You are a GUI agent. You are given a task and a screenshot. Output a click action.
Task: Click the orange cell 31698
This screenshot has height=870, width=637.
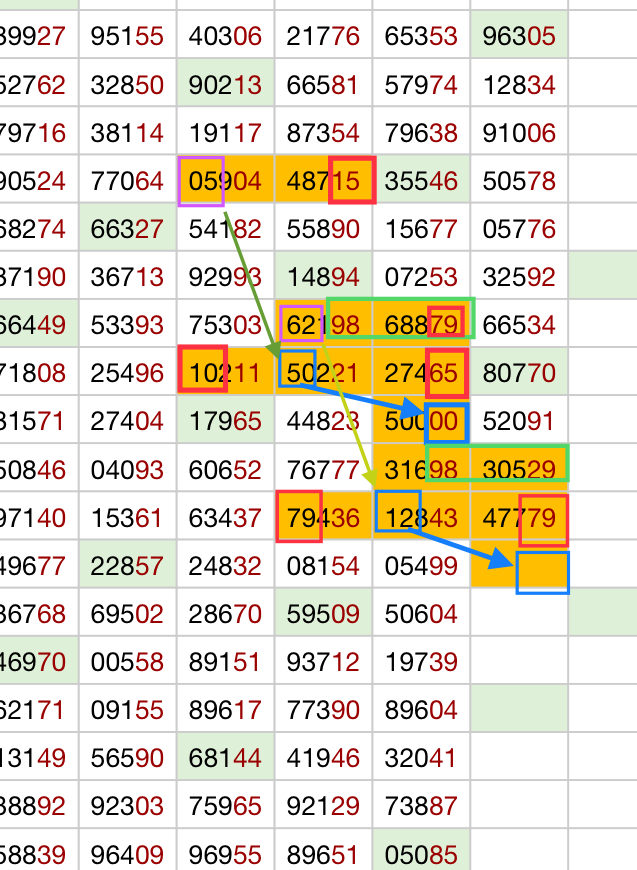point(421,468)
